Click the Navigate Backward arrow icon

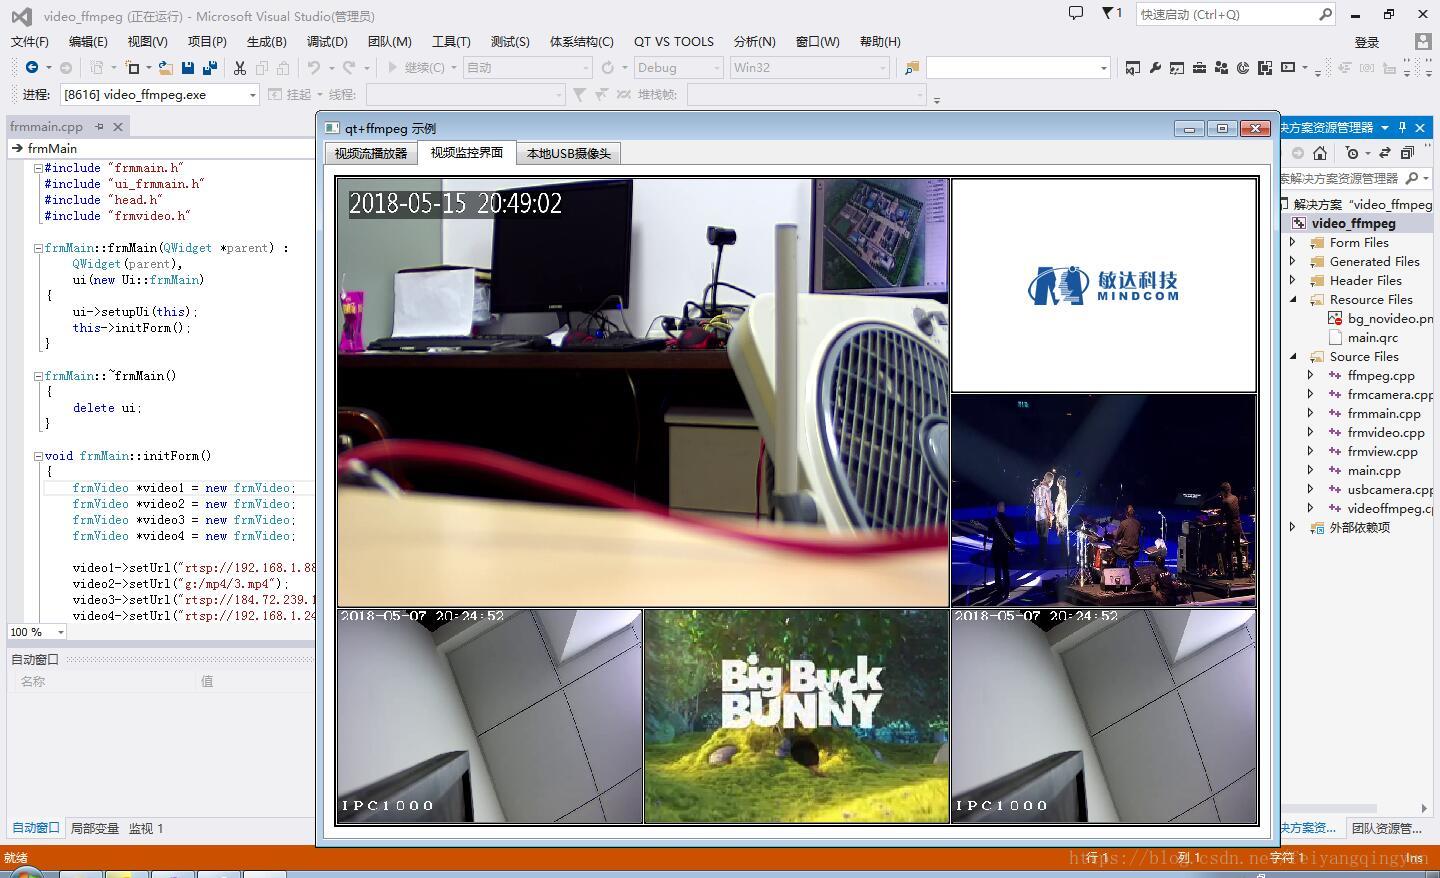pos(32,68)
